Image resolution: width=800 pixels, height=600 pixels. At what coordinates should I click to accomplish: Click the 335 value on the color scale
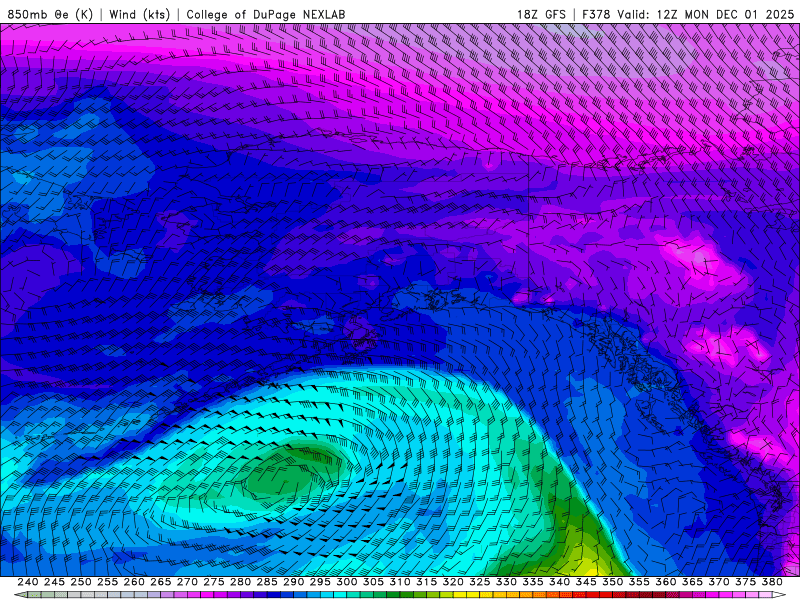pos(533,582)
